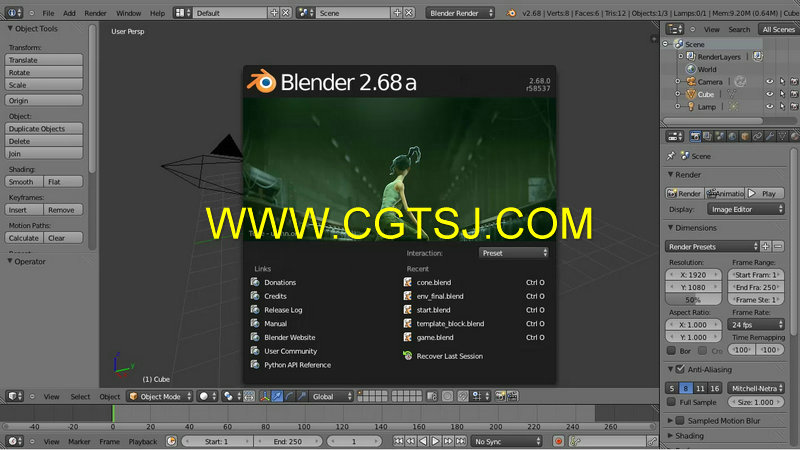Viewport: 800px width, 450px height.
Task: Toggle the 3D manipulator widget icon
Action: pyautogui.click(x=264, y=396)
